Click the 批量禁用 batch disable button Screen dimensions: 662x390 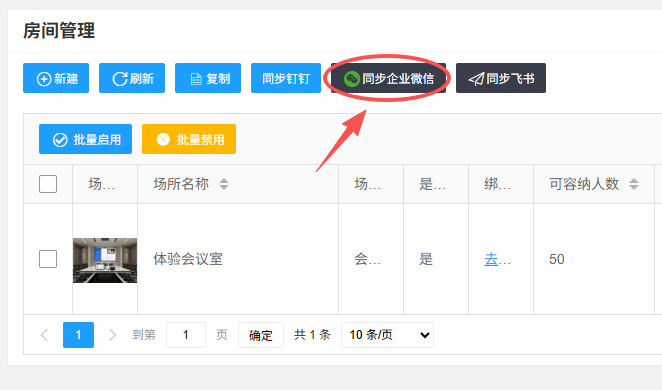(189, 139)
